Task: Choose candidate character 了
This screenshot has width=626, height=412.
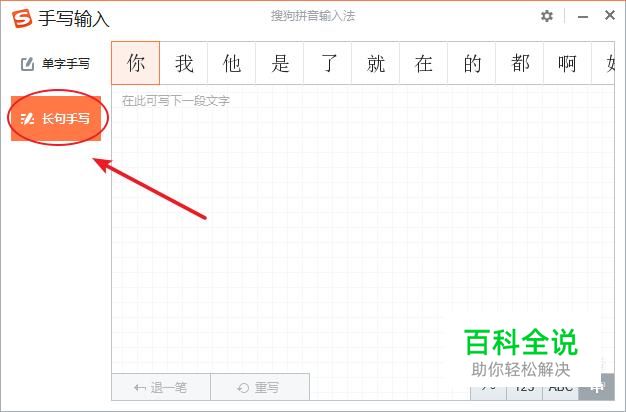Action: (327, 63)
